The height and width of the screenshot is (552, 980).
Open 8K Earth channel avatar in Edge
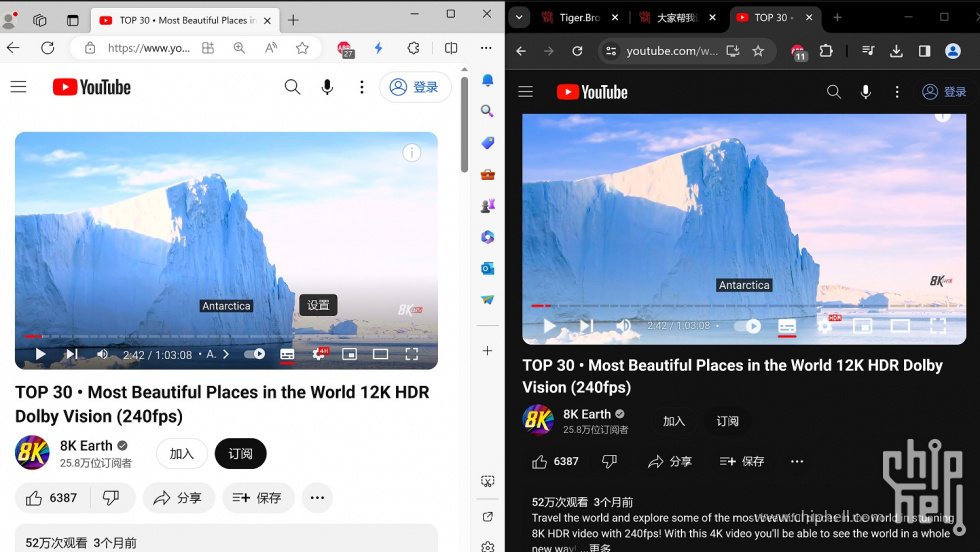tap(32, 453)
